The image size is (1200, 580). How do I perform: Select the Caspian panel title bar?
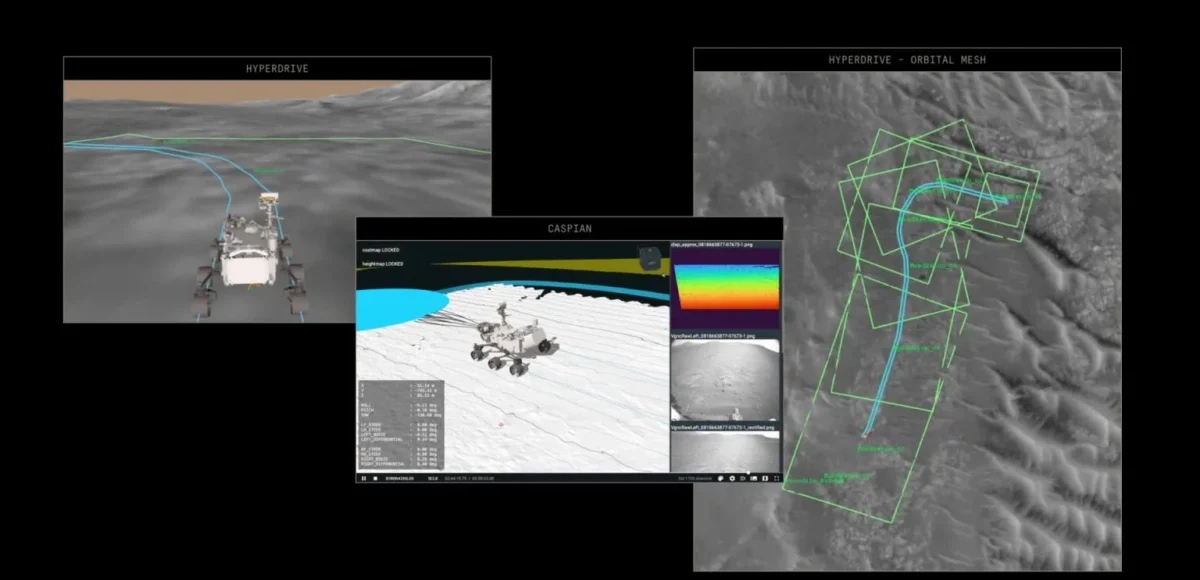pyautogui.click(x=568, y=228)
